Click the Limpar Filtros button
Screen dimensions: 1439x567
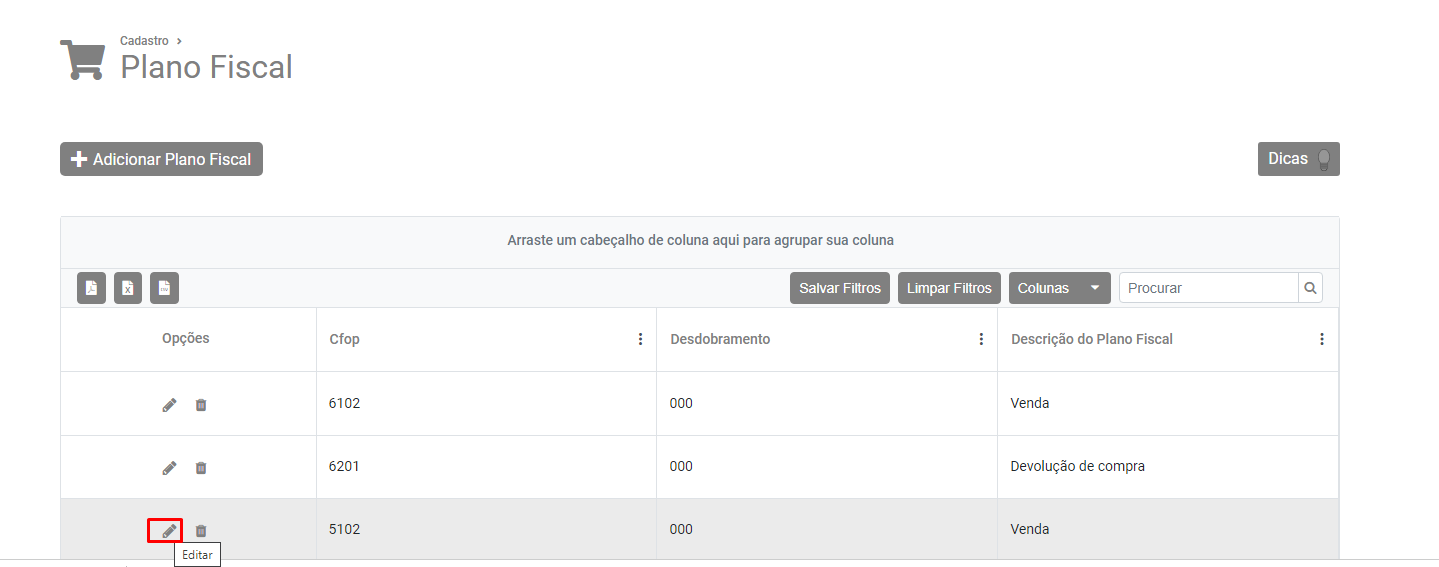click(949, 288)
